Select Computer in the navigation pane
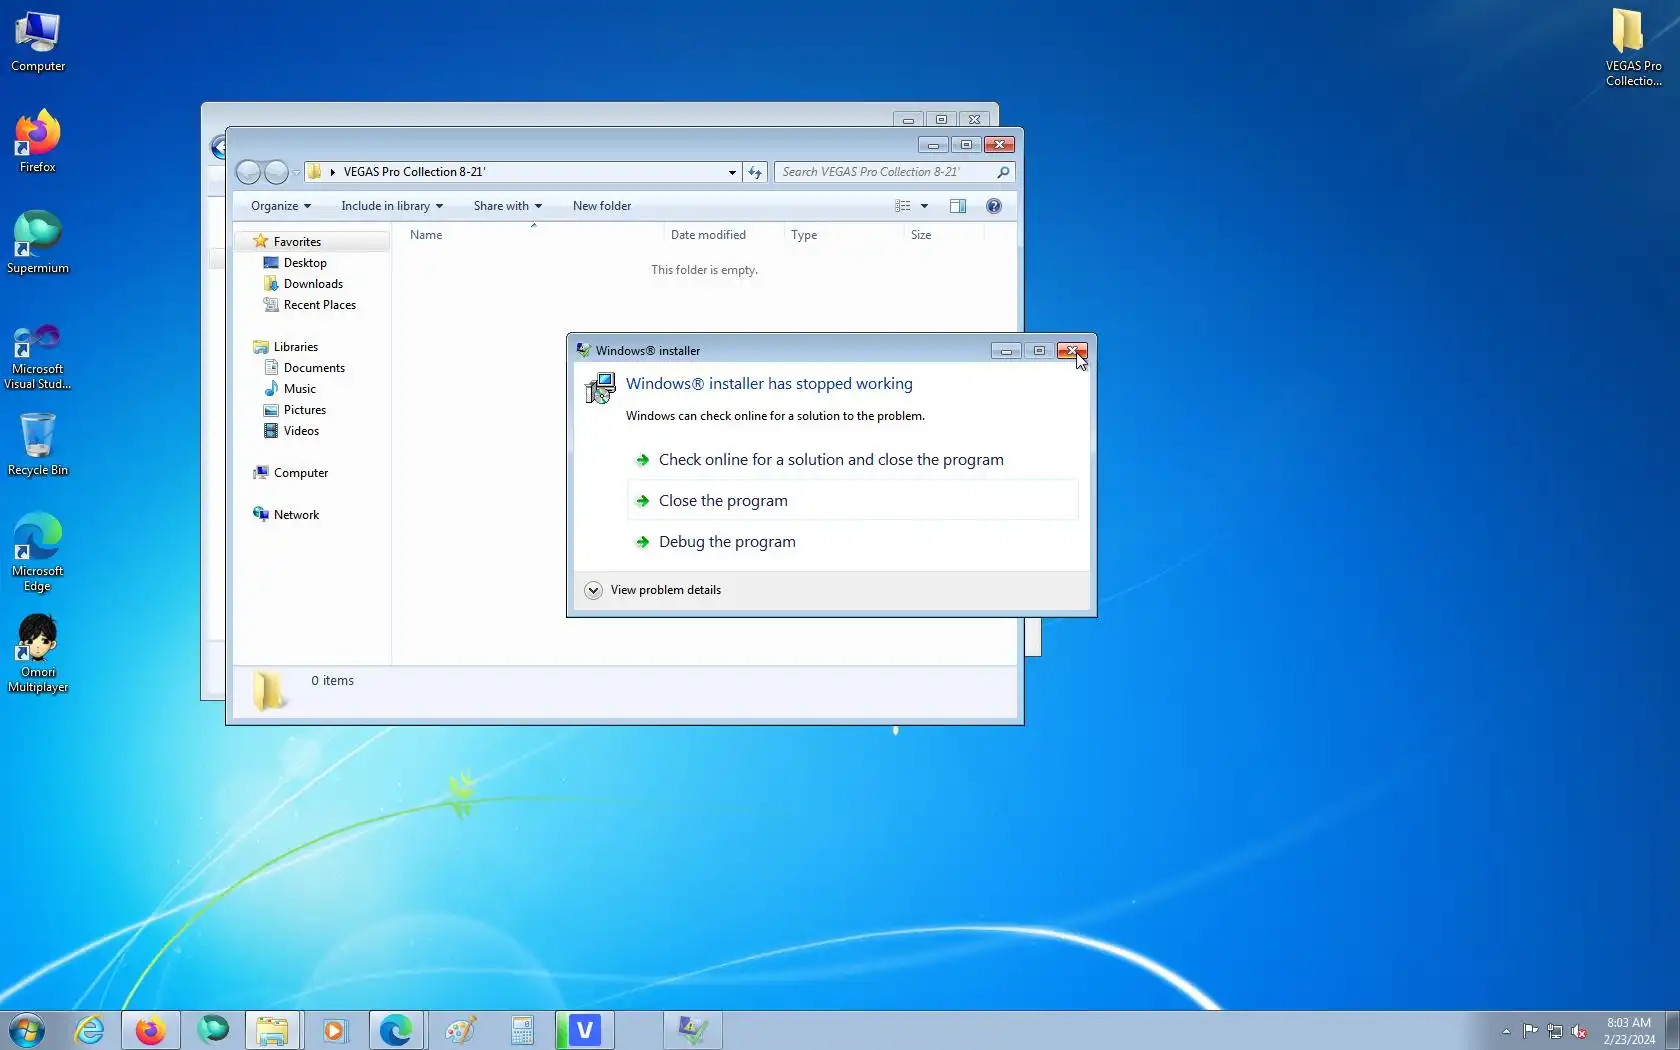The height and width of the screenshot is (1050, 1680). click(301, 473)
